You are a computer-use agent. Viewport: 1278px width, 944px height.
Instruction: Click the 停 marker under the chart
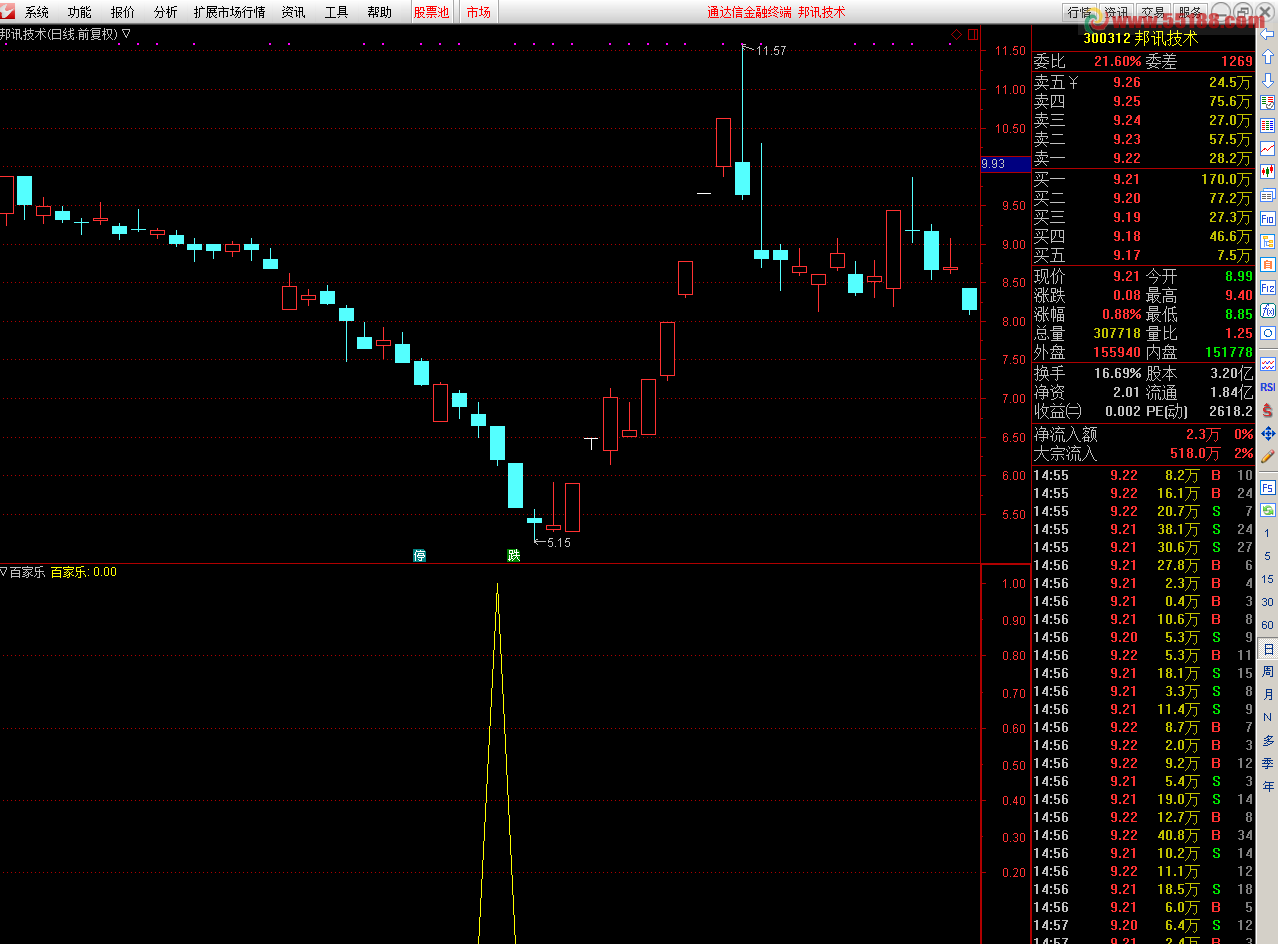coord(420,555)
